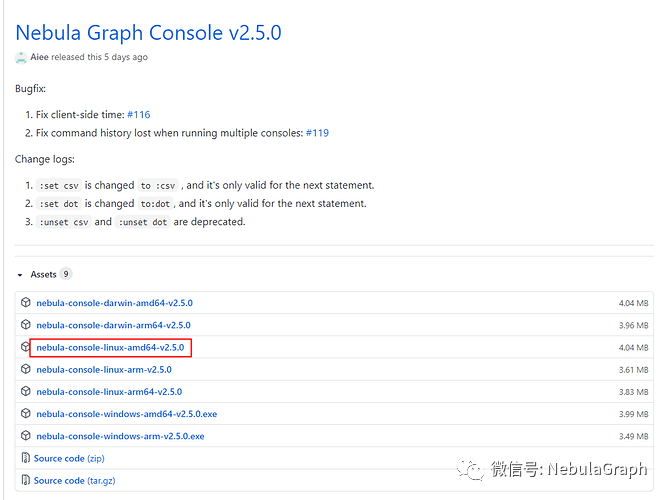Image resolution: width=669 pixels, height=500 pixels.
Task: Click package icon beside nebula-console-darwin-arm64-v2.5.0
Action: click(x=26, y=324)
